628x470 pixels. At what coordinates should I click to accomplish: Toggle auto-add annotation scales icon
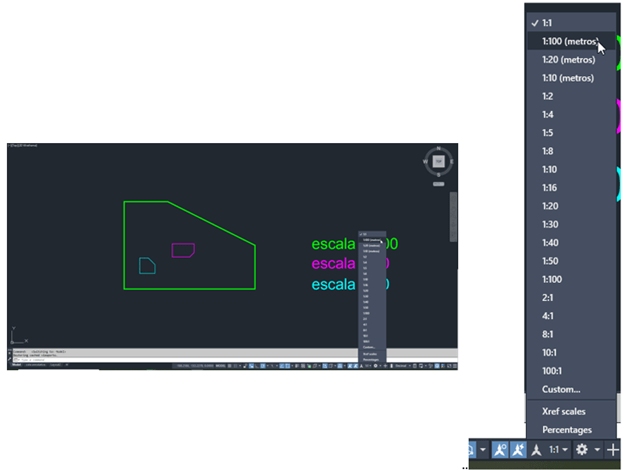click(x=516, y=451)
